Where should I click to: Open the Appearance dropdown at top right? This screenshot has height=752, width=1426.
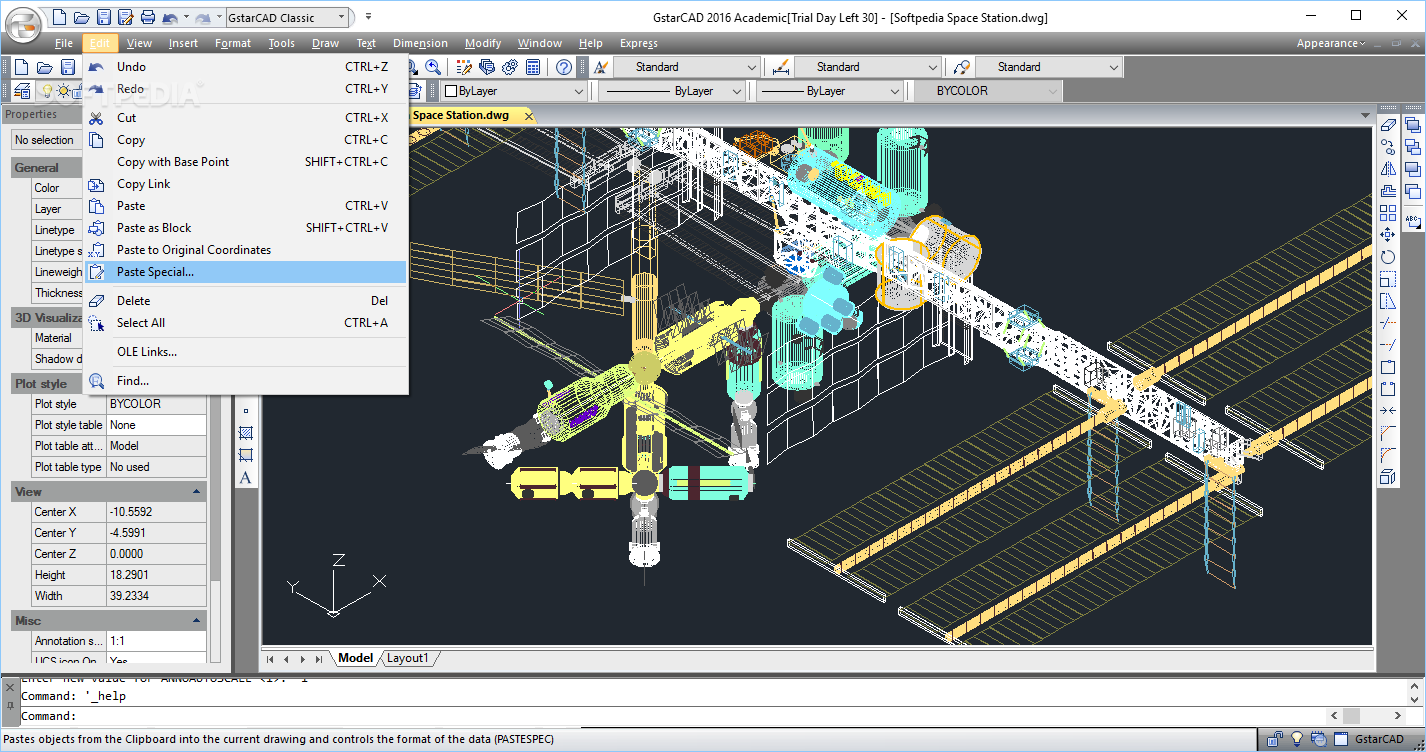pos(1331,43)
